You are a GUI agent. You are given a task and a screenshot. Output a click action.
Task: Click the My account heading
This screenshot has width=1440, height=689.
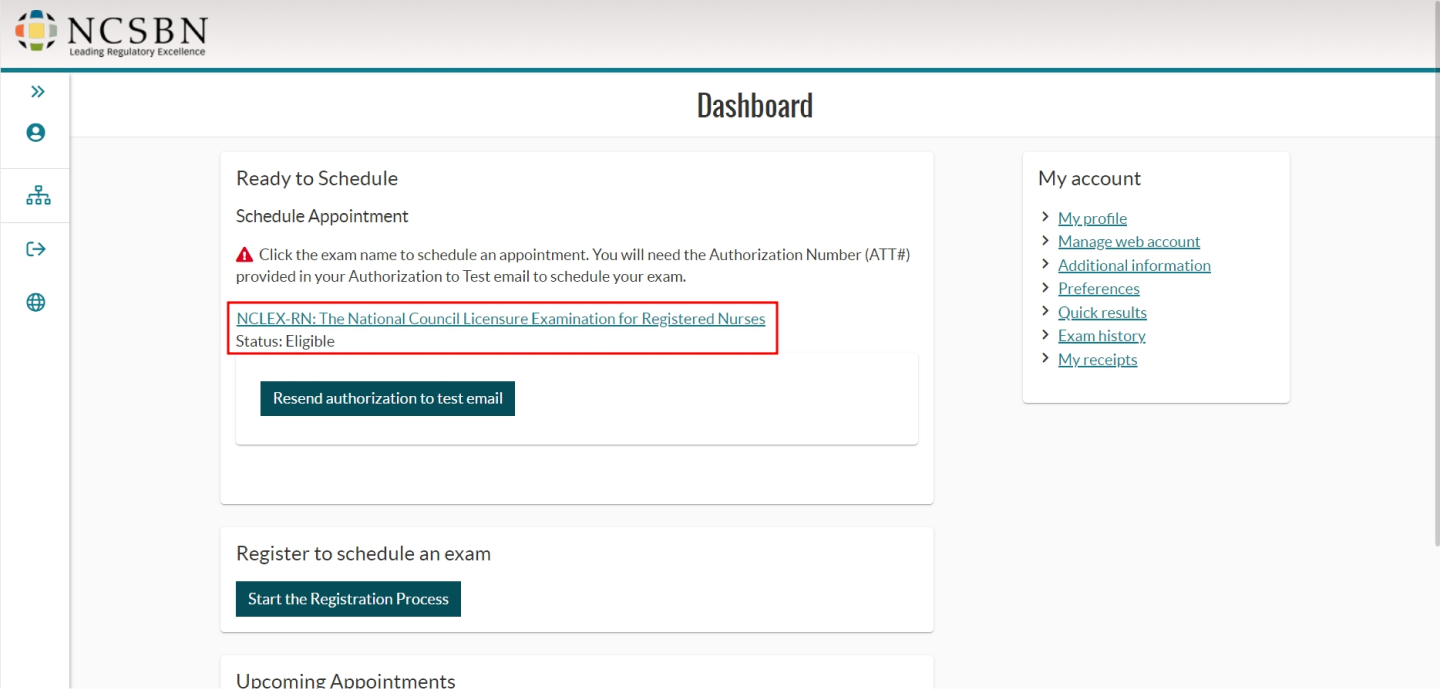coord(1089,179)
